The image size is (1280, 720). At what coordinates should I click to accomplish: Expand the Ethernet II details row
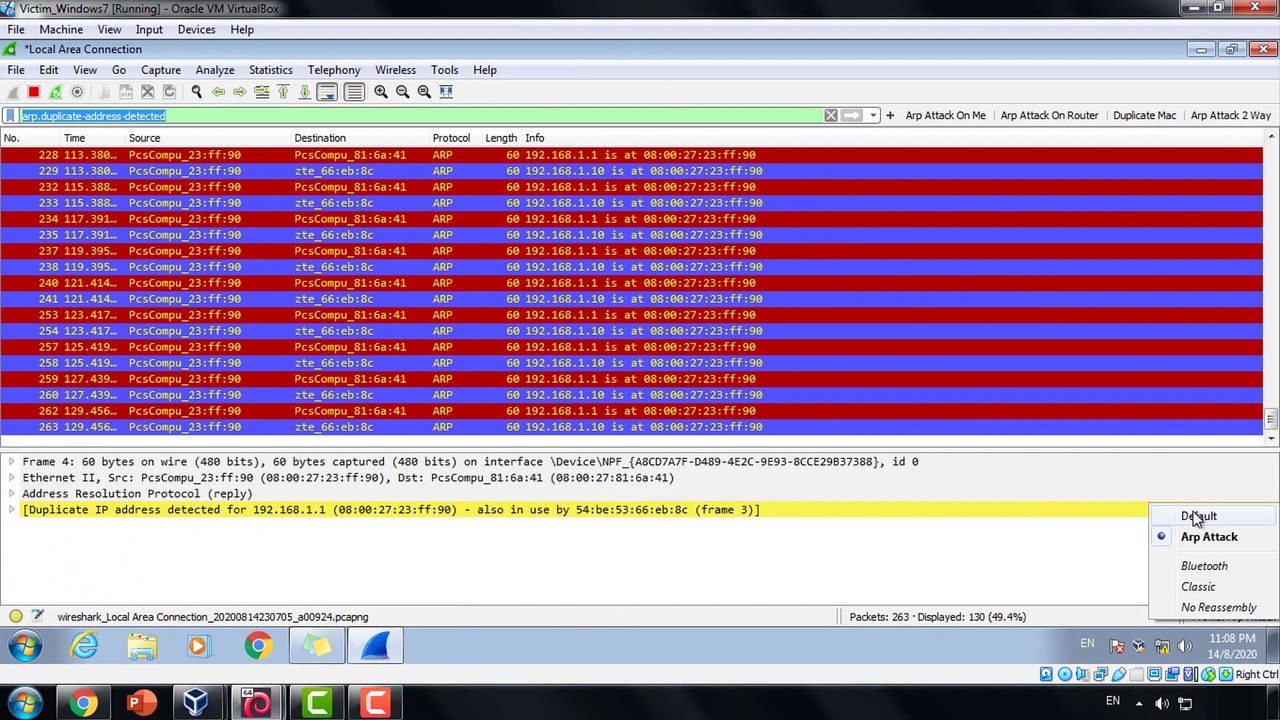(x=11, y=478)
